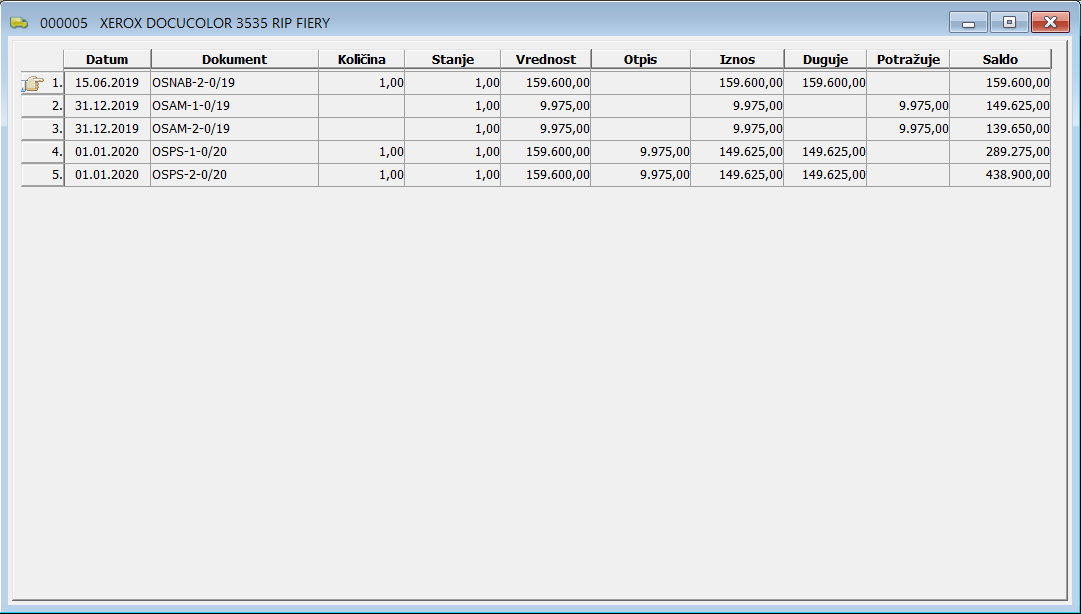The height and width of the screenshot is (614, 1081).
Task: Sort by the Datum column header
Action: coord(107,59)
